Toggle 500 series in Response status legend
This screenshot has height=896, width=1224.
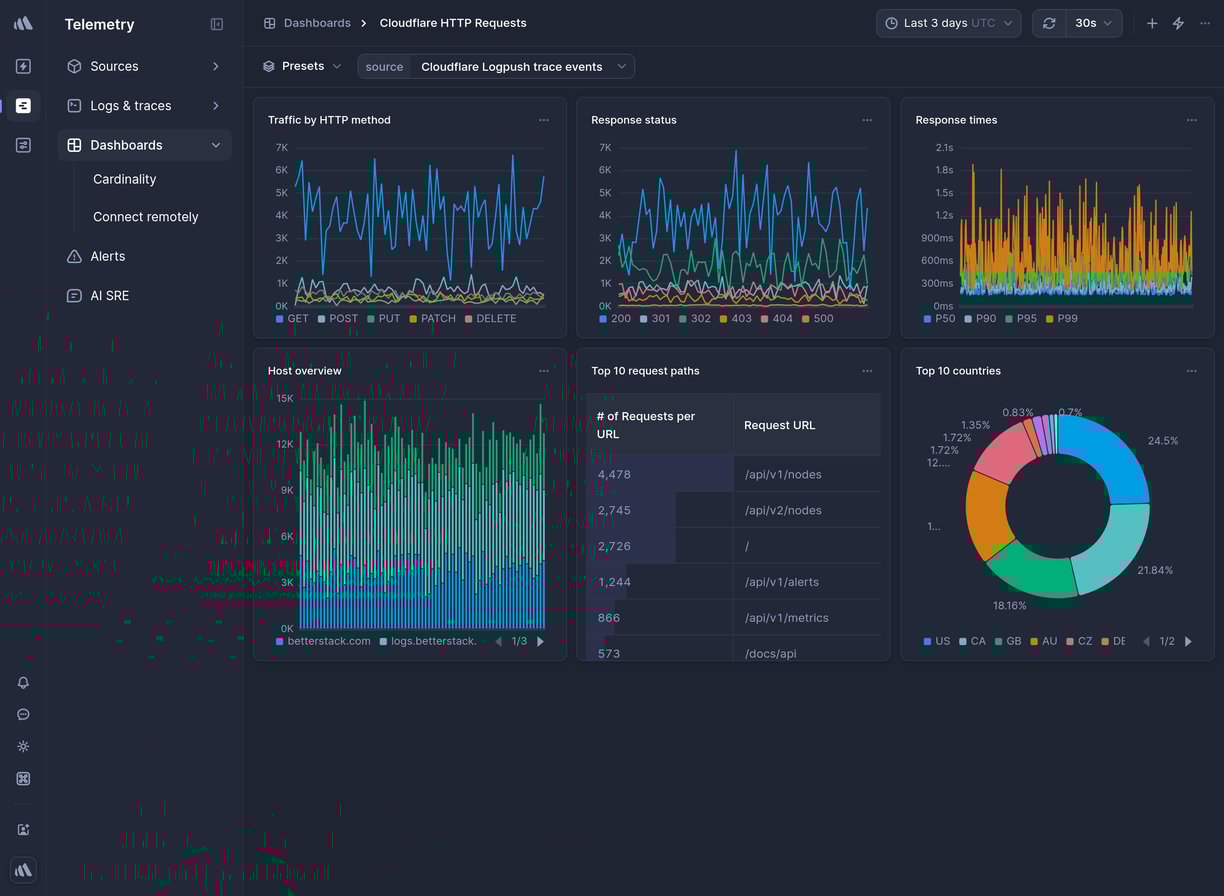[x=817, y=318]
